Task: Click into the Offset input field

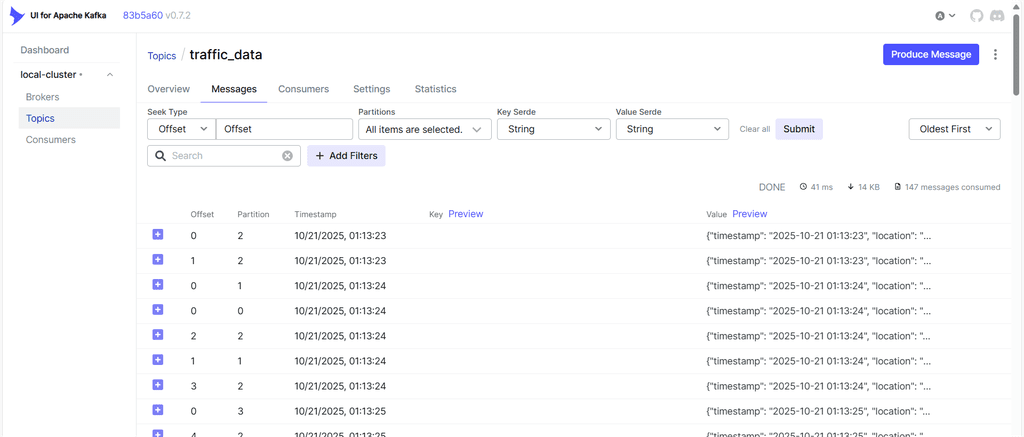Action: [285, 129]
